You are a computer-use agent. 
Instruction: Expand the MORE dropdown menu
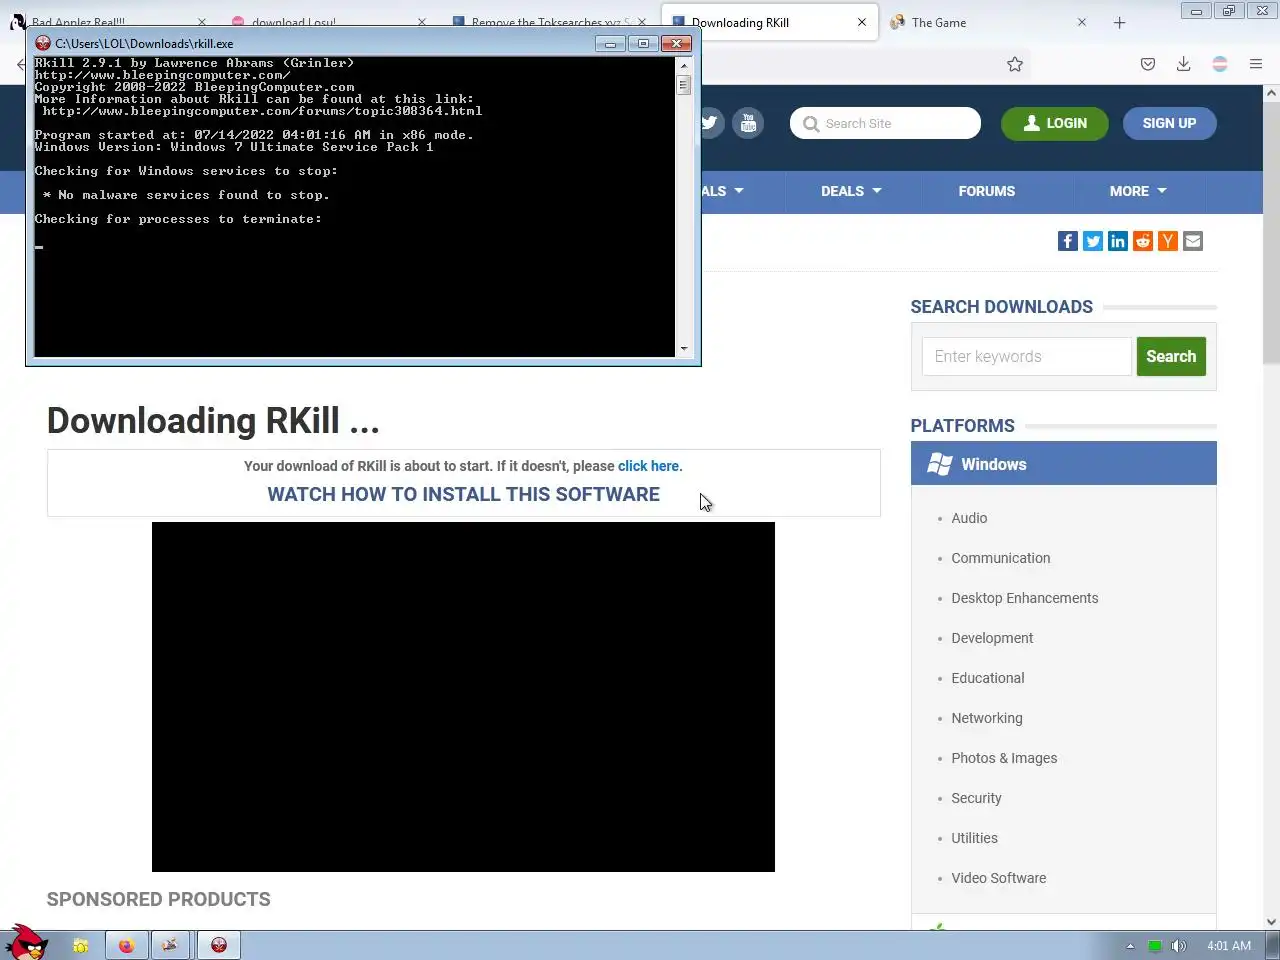coord(1138,191)
